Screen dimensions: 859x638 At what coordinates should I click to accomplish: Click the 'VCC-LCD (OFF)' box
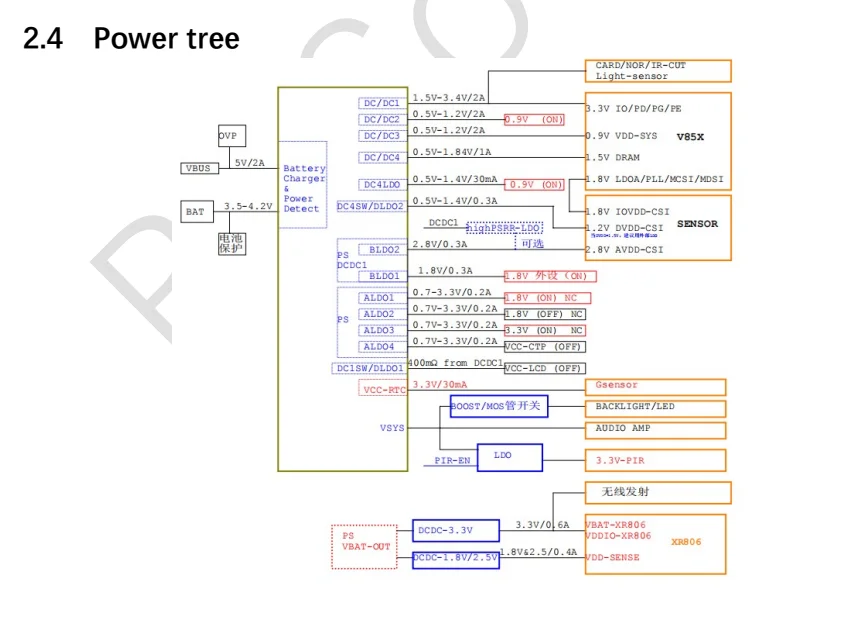point(545,369)
